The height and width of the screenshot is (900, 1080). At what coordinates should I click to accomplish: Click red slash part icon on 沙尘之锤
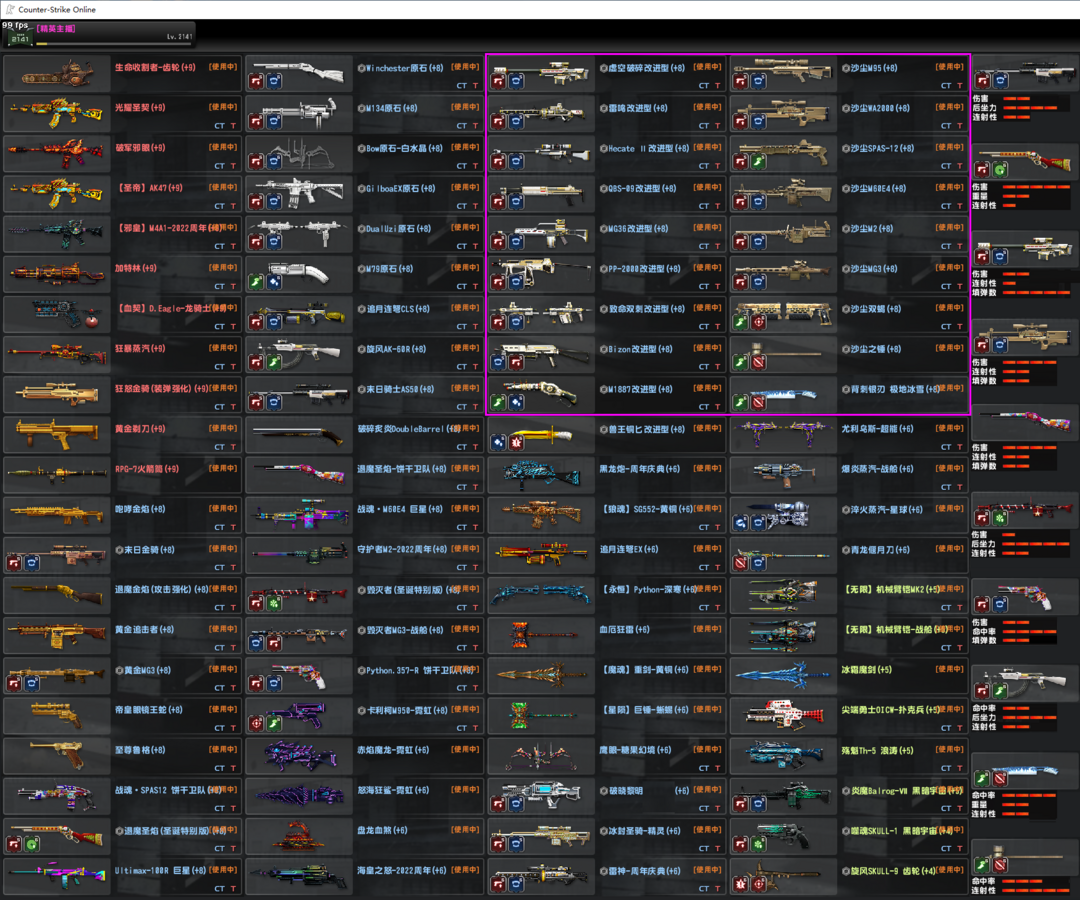(x=758, y=362)
